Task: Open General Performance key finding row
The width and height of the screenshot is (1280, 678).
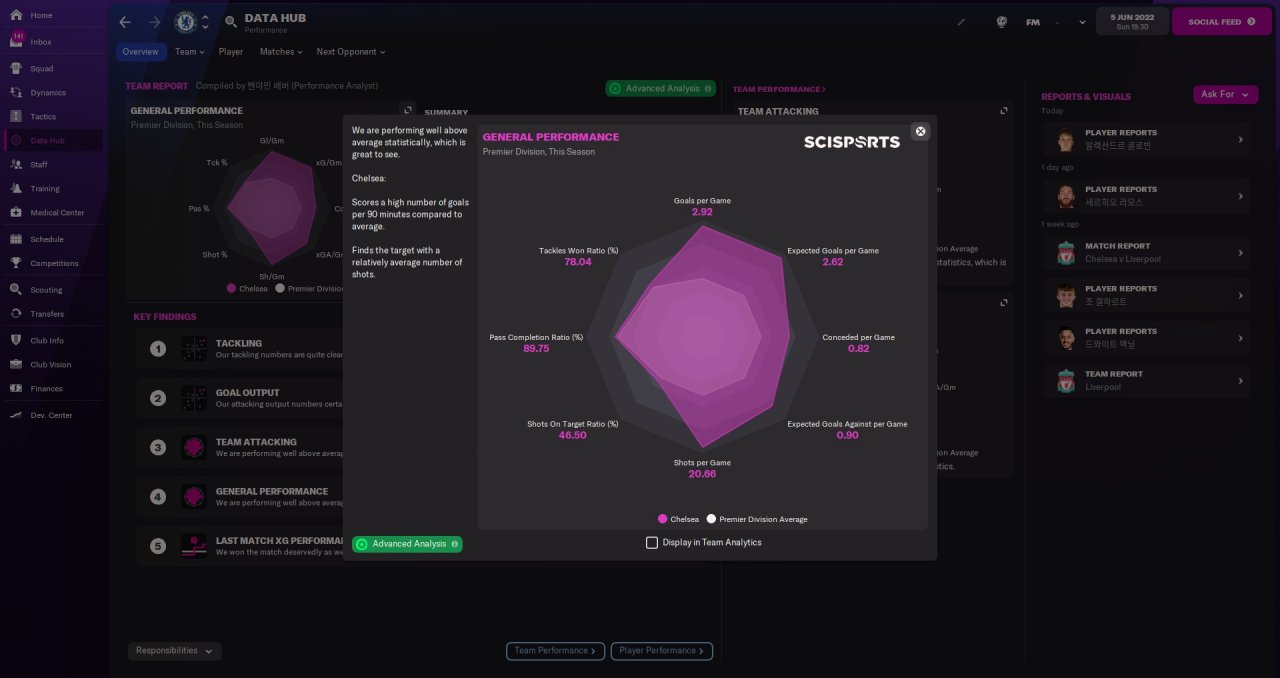Action: point(241,497)
